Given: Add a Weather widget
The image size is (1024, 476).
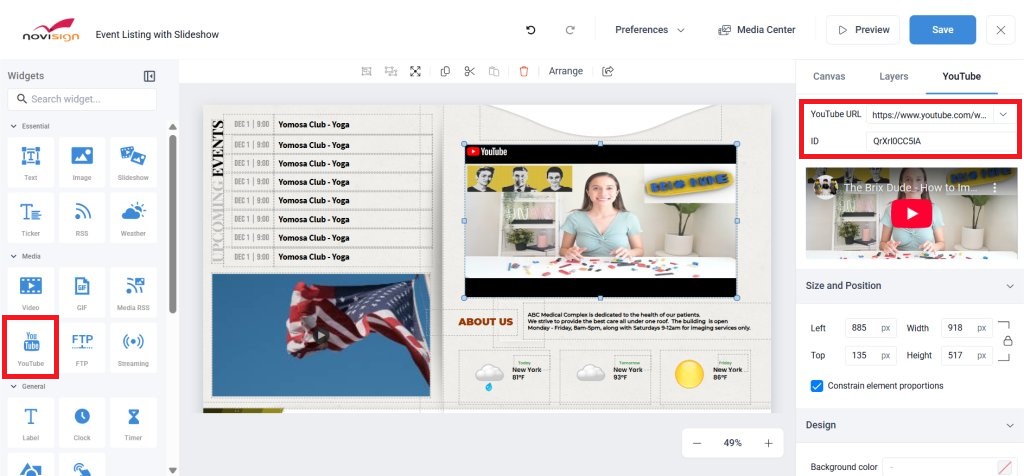Looking at the screenshot, I should 133,218.
